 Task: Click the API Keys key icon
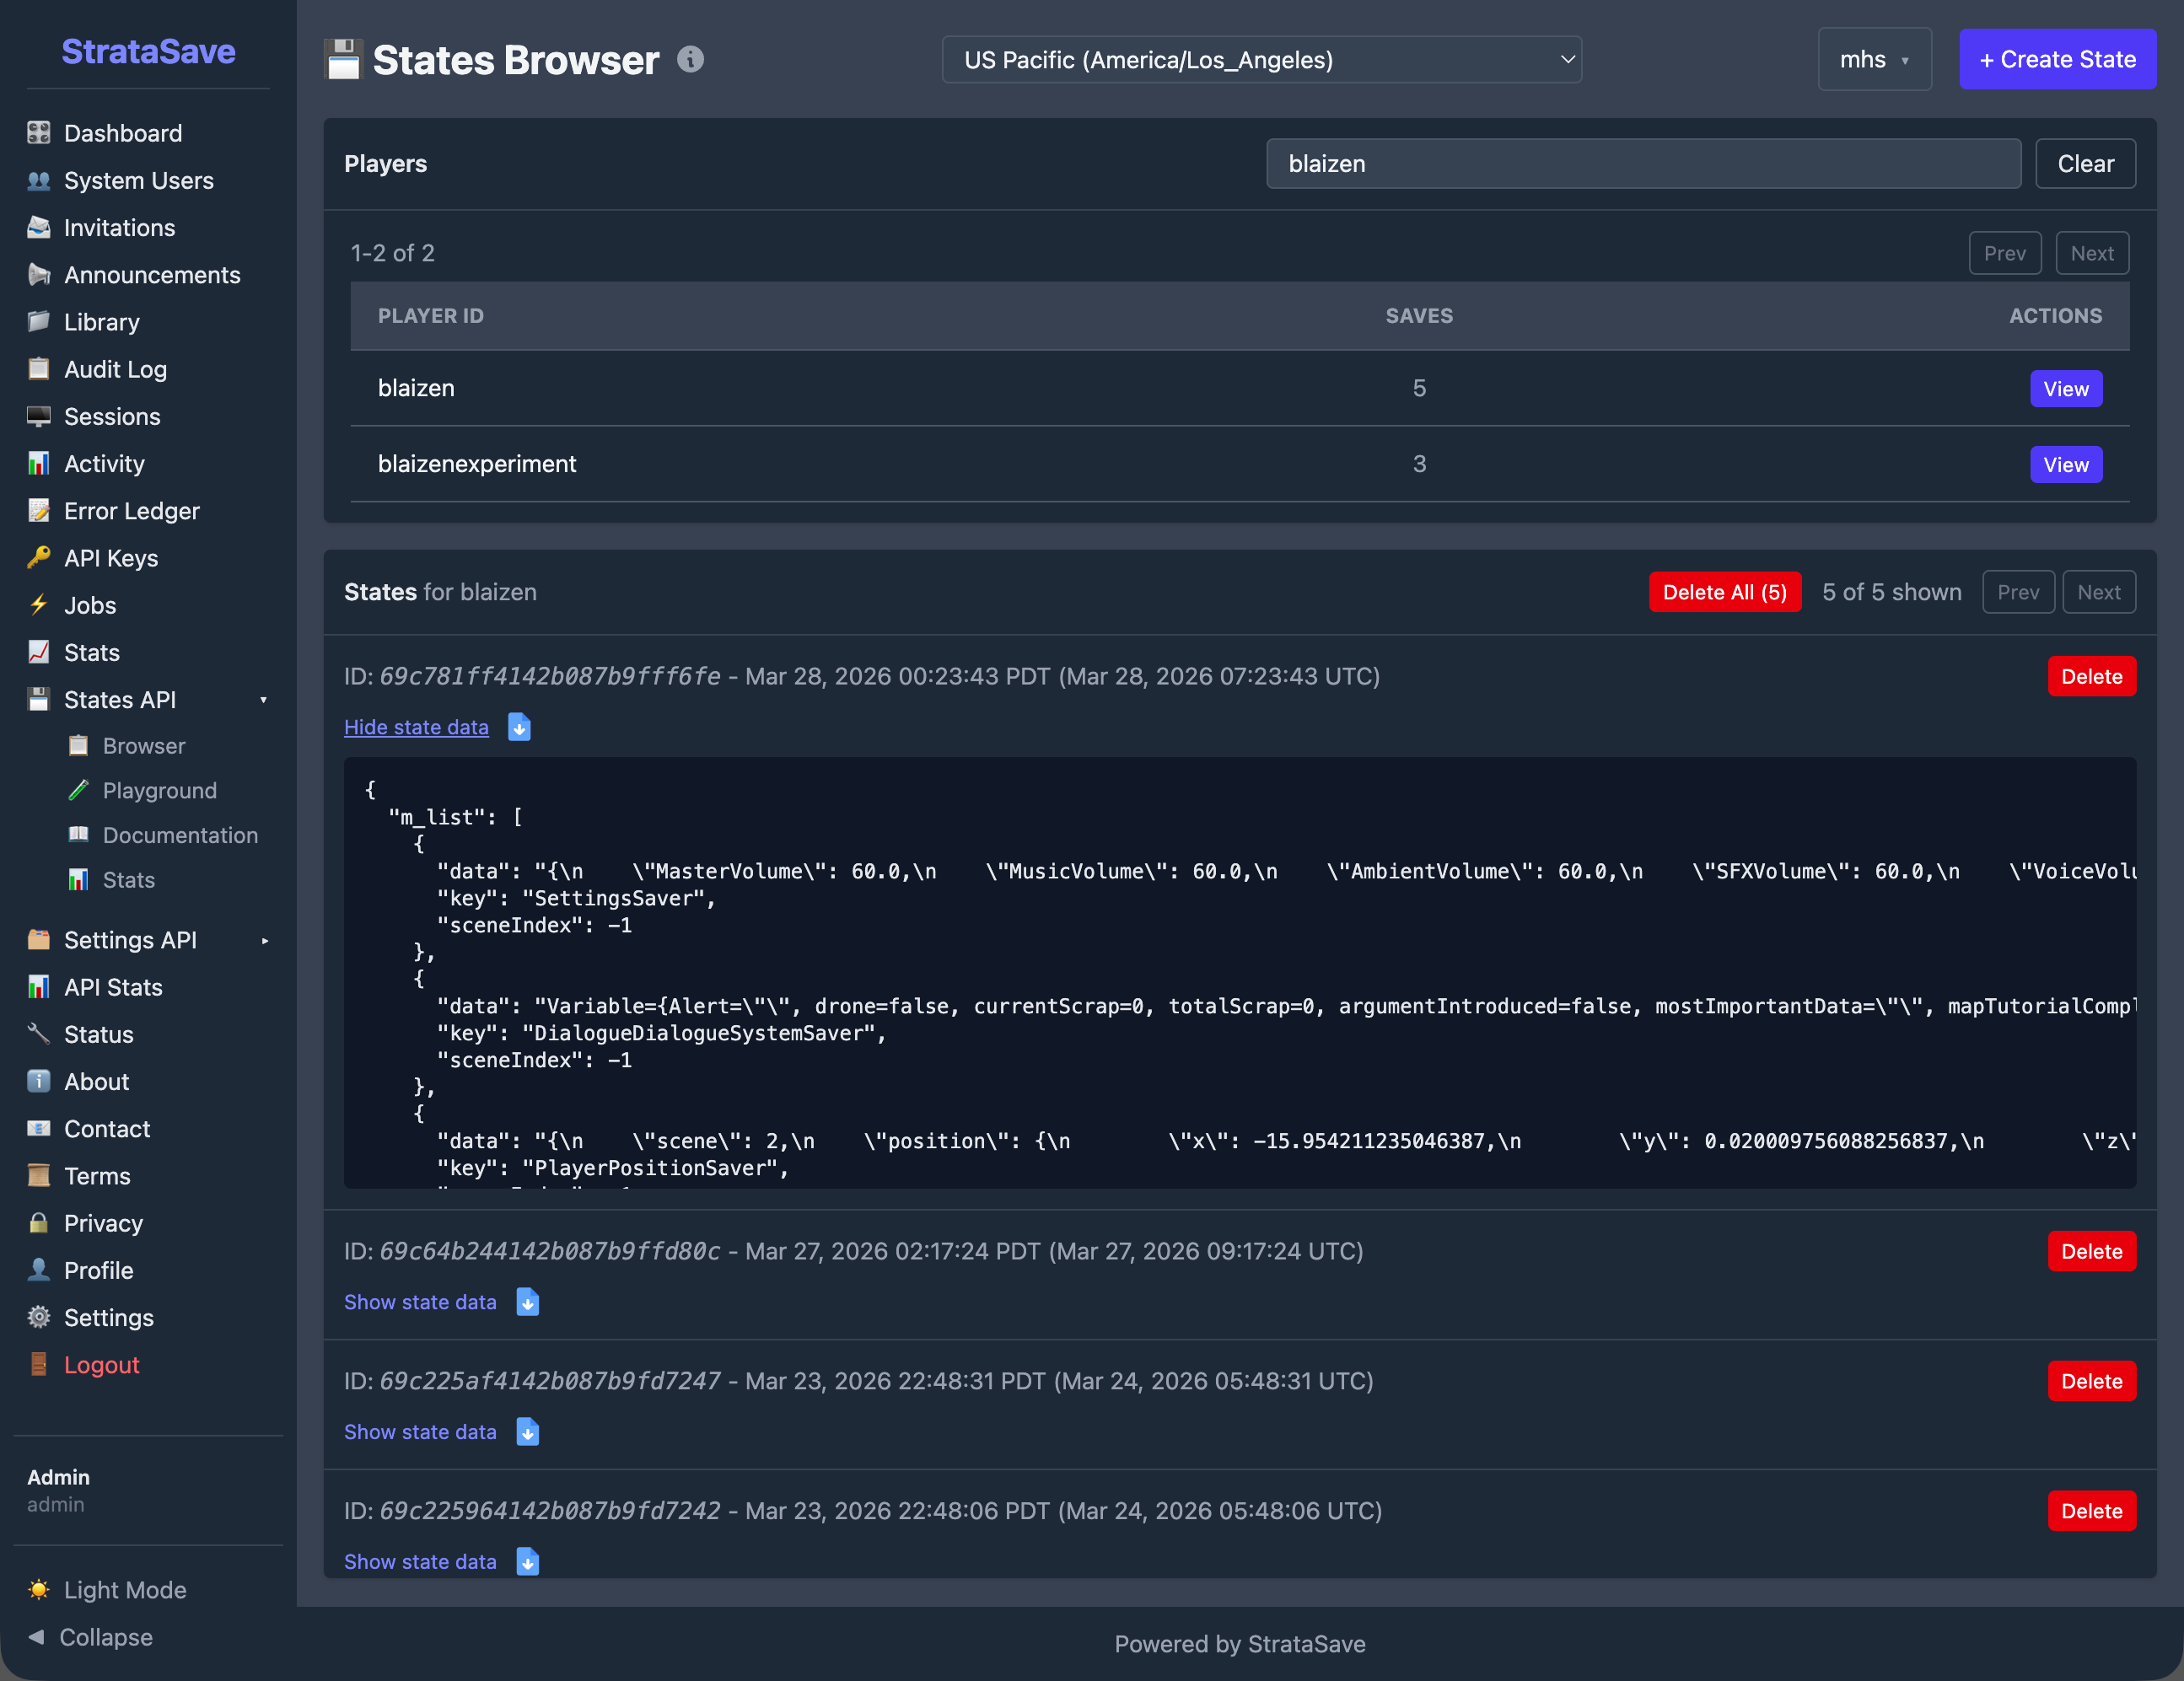point(38,557)
